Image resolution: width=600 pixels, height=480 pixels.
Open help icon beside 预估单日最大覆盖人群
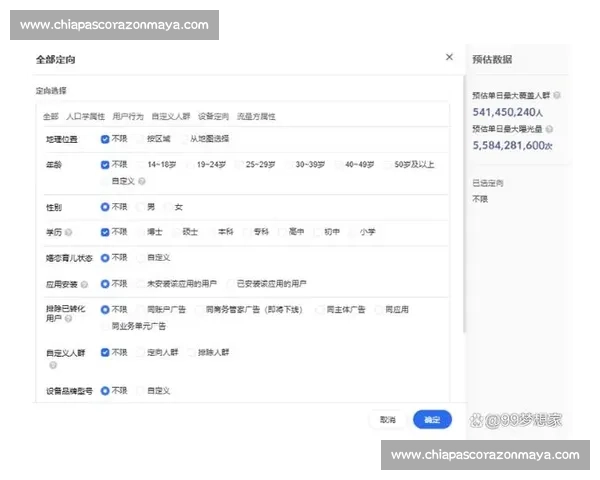pos(557,95)
